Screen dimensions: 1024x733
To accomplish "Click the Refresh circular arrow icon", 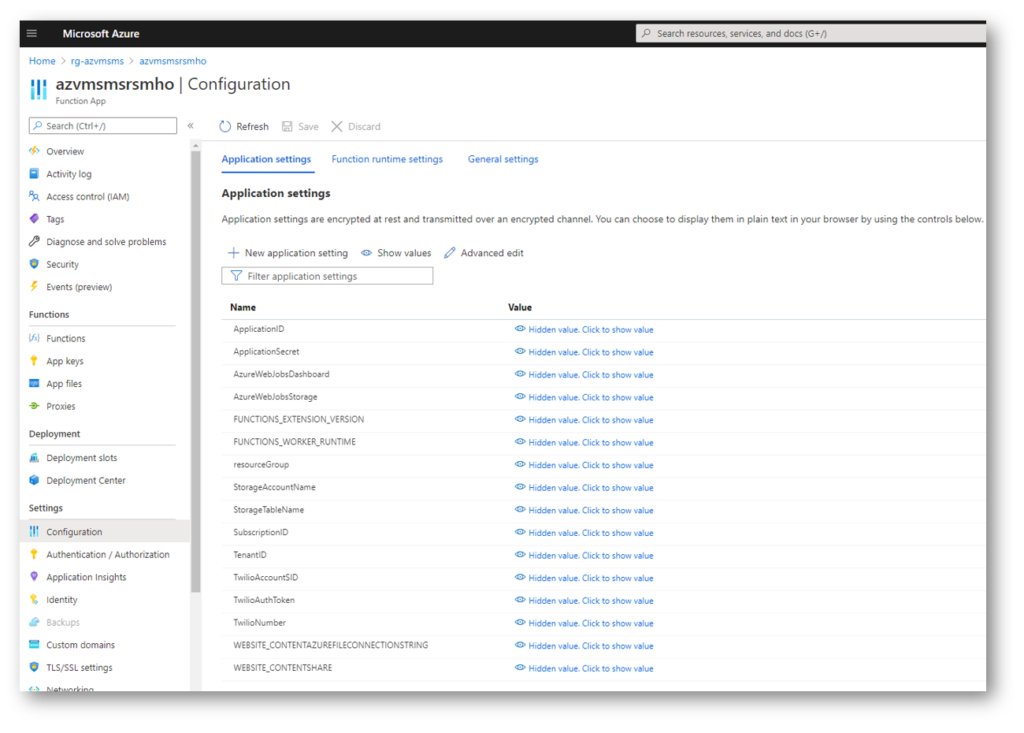I will [225, 126].
